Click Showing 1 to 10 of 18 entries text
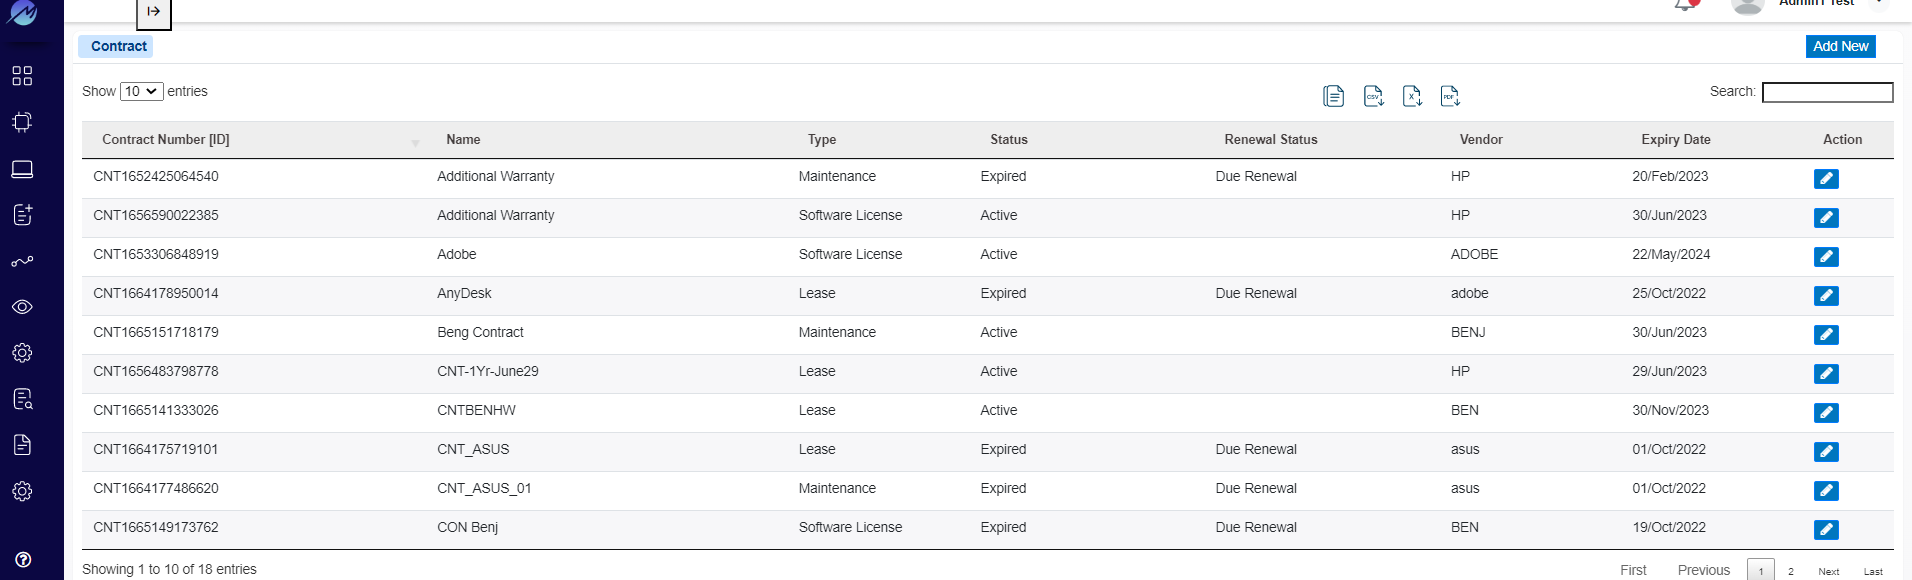 (x=169, y=569)
